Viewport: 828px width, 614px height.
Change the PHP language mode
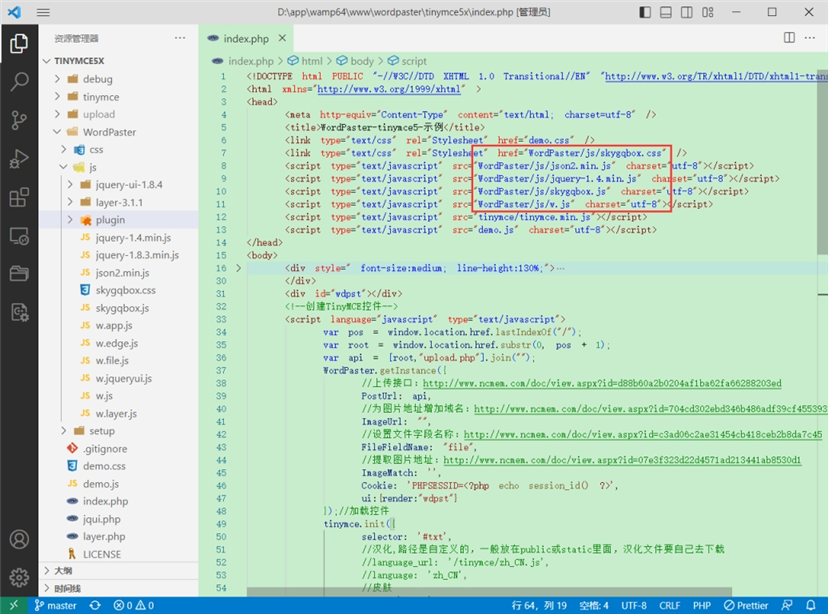701,606
